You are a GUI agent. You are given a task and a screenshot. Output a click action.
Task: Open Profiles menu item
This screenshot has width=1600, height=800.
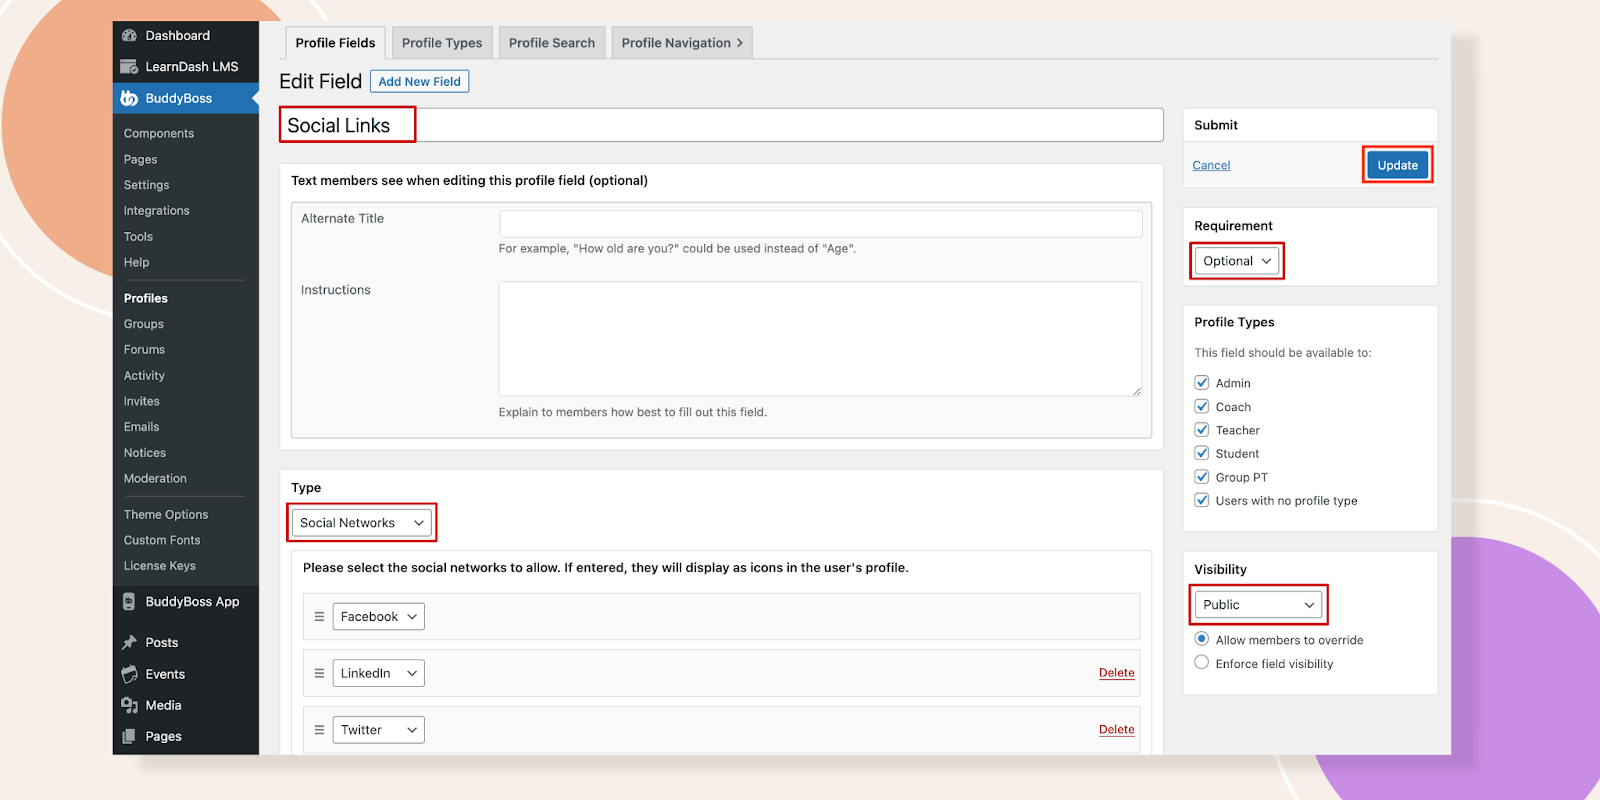click(146, 298)
